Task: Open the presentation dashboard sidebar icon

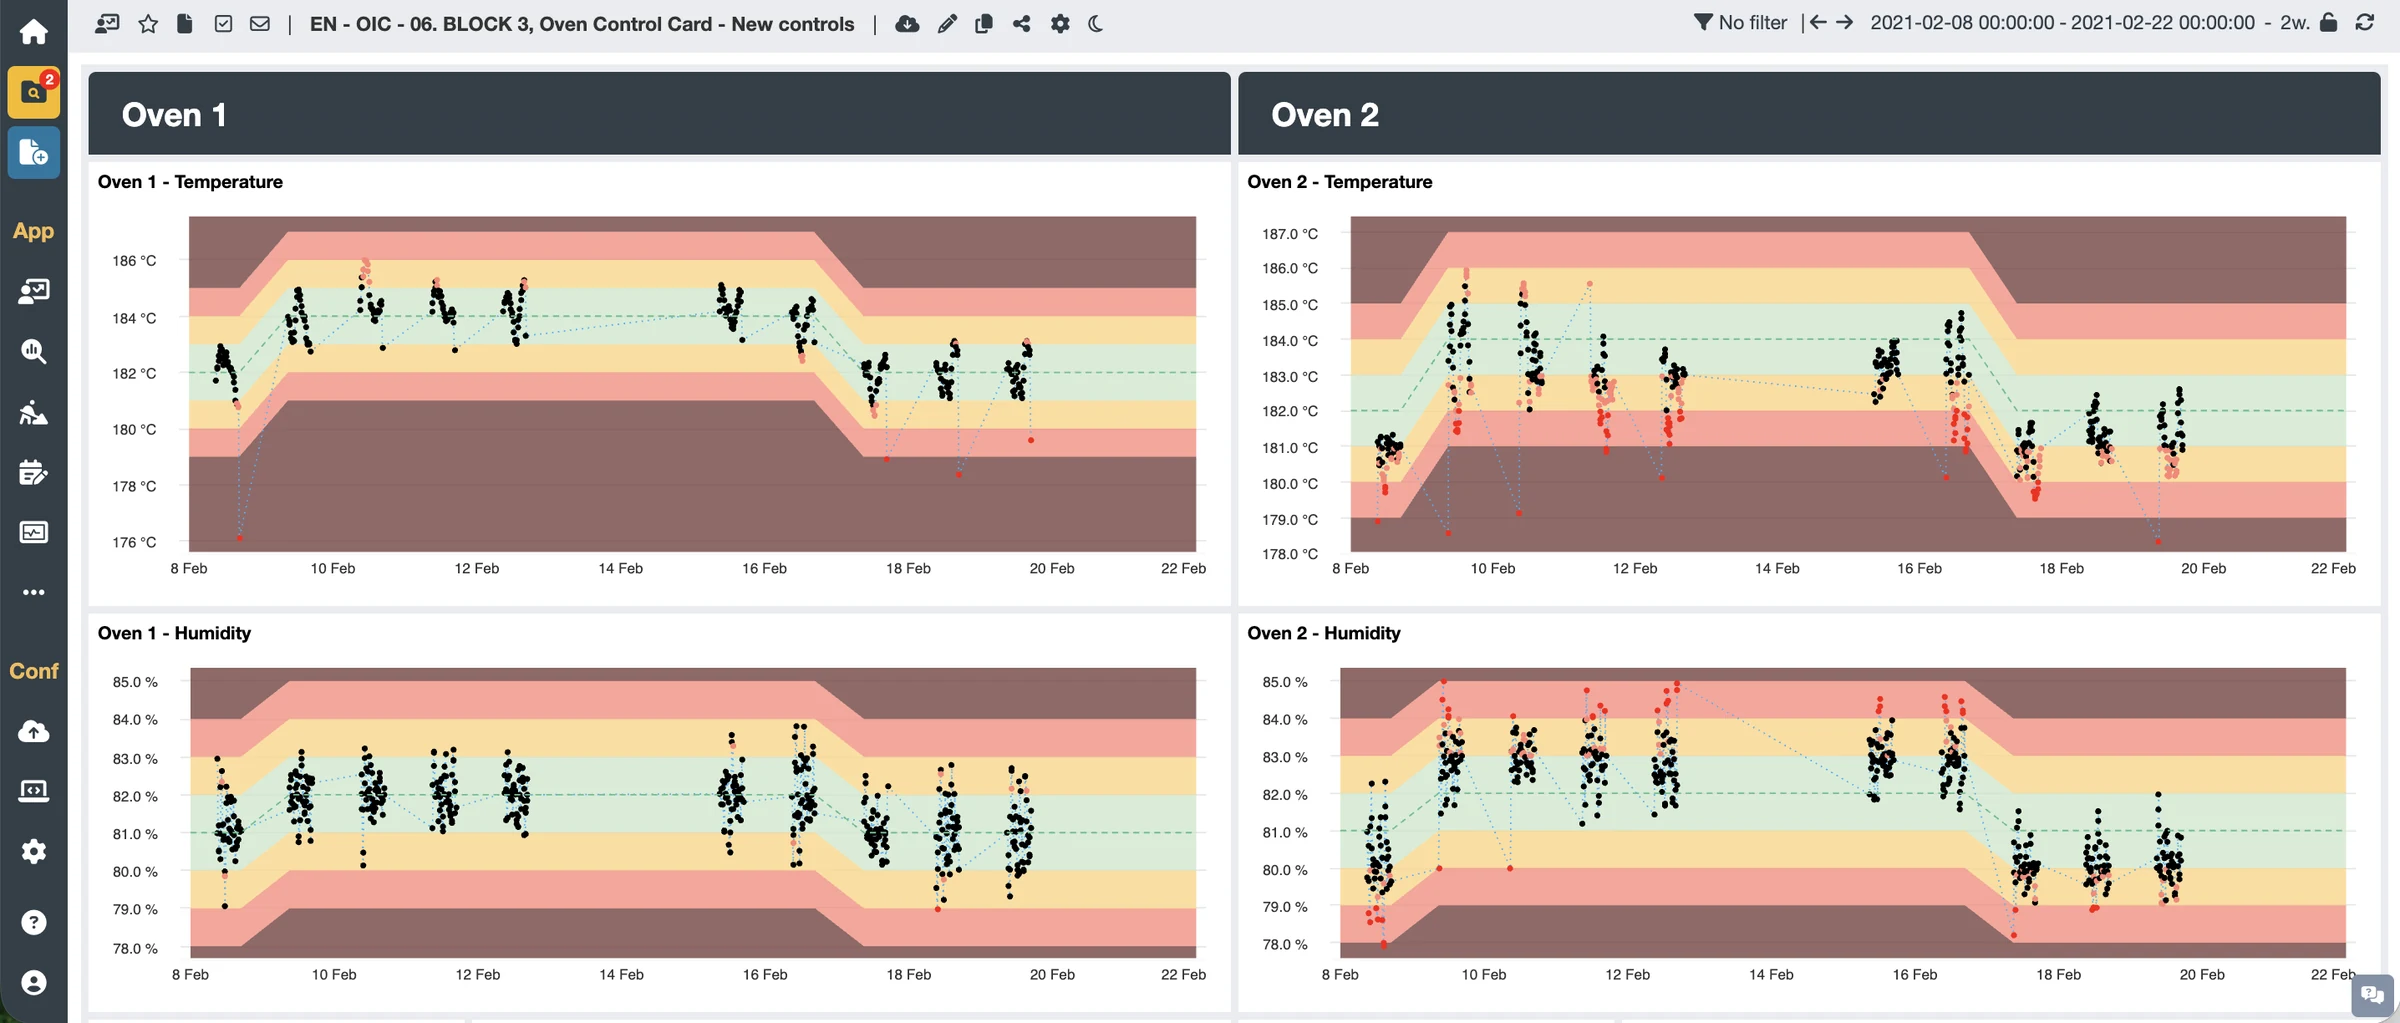Action: coord(33,291)
